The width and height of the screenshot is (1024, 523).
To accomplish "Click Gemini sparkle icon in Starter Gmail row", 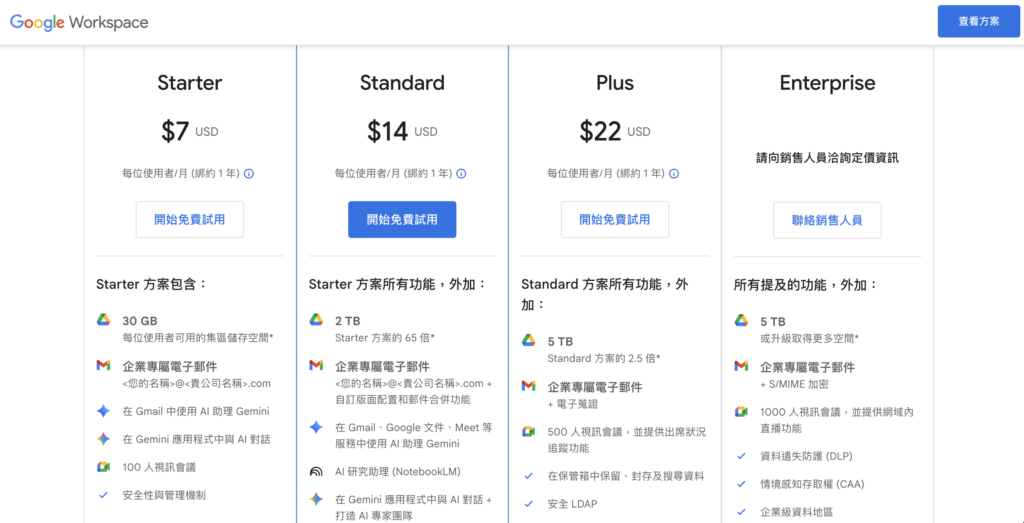I will pyautogui.click(x=103, y=411).
